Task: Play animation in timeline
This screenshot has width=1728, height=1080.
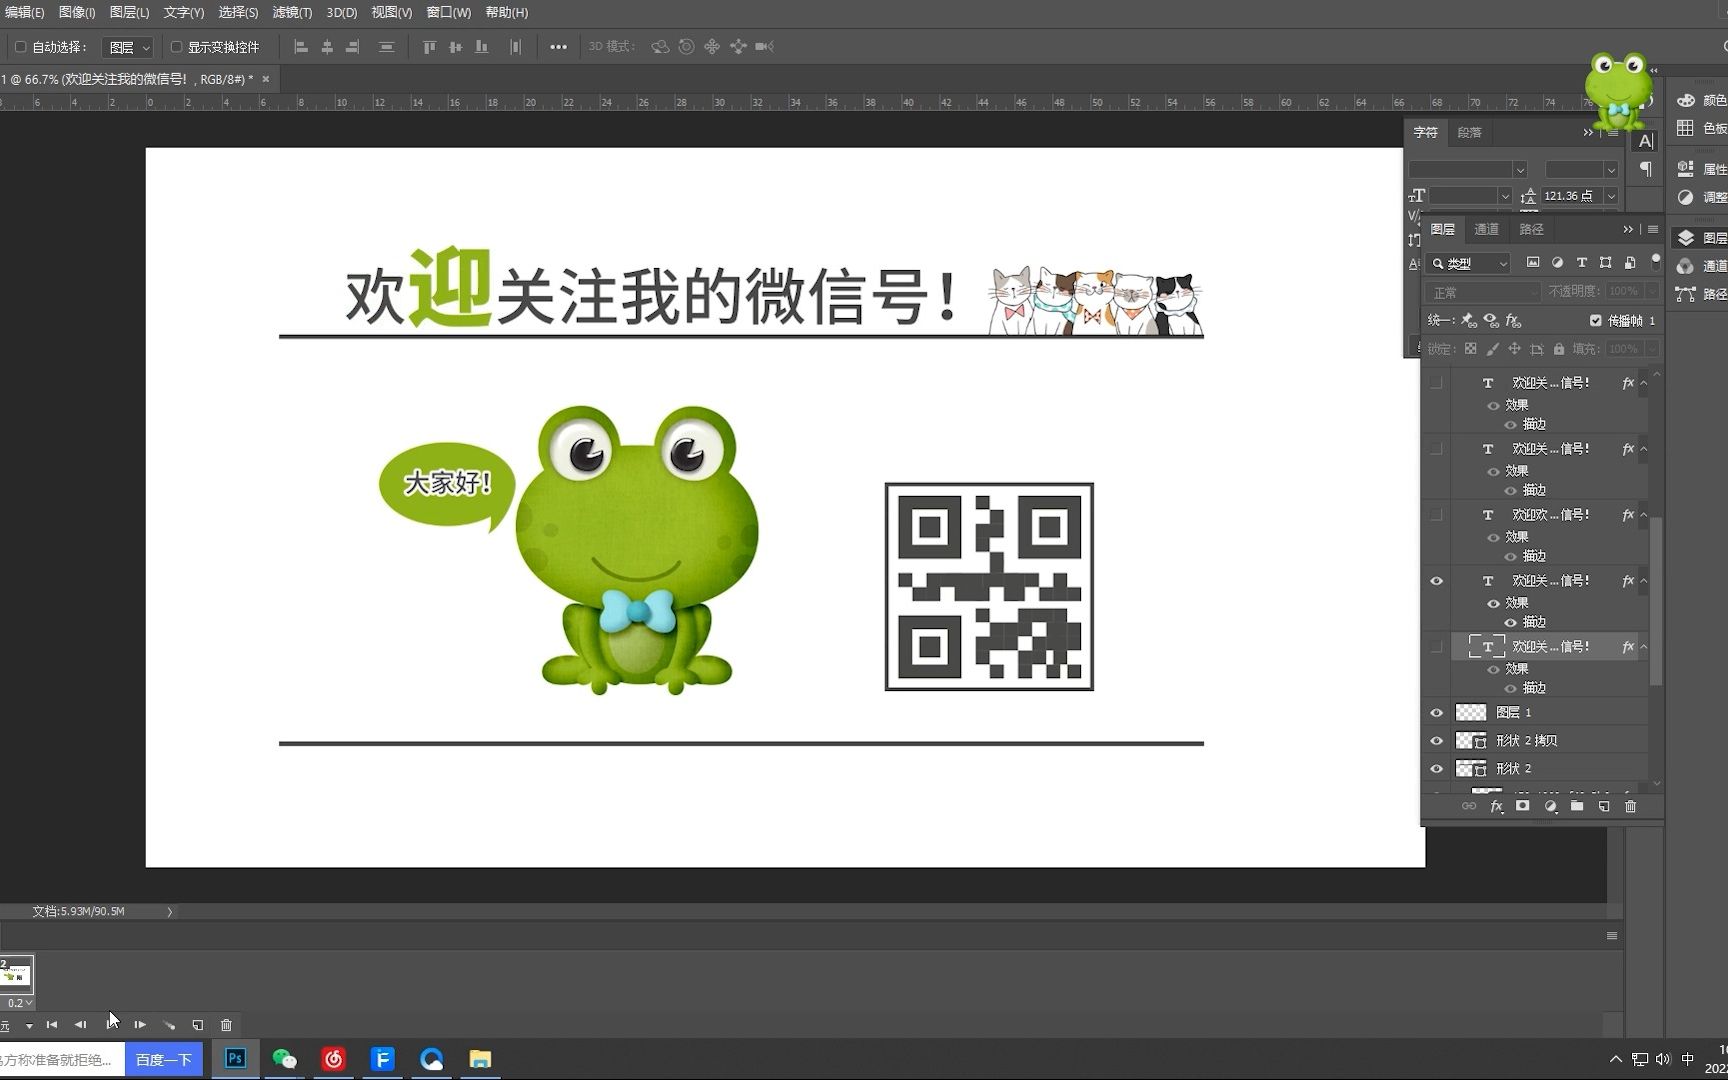Action: 111,1025
